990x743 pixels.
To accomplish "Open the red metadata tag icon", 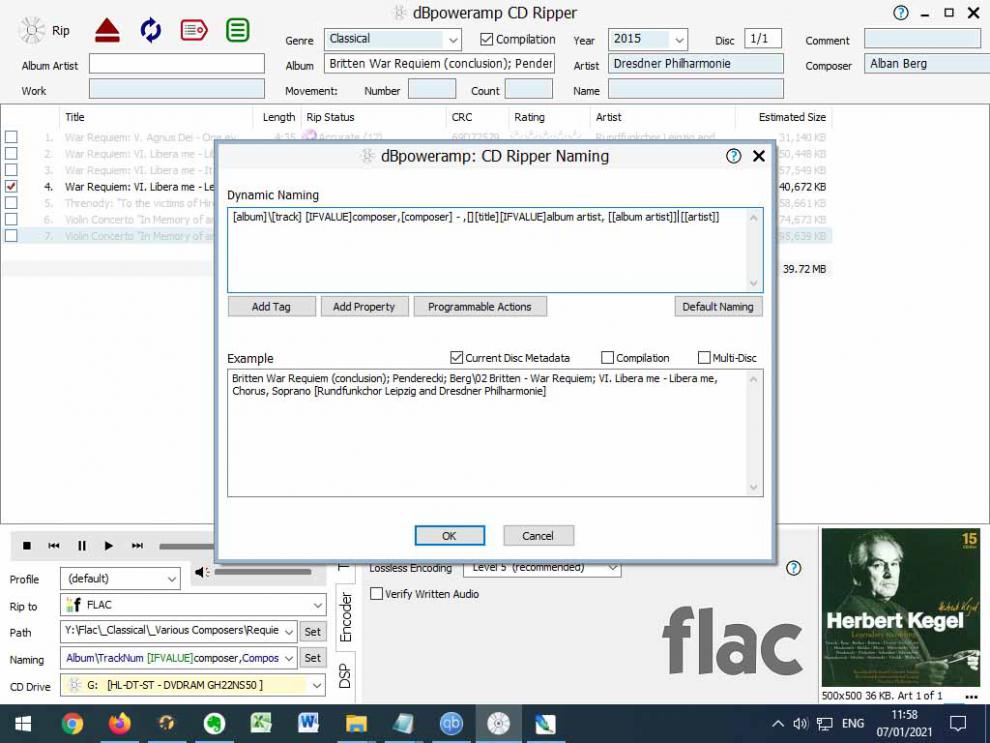I will coord(194,31).
